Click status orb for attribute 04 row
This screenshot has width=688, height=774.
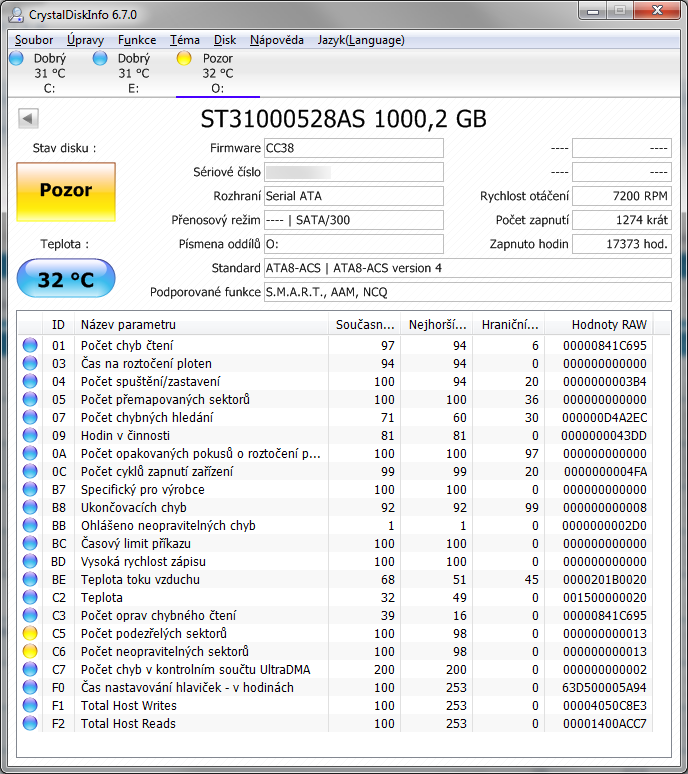pos(30,381)
